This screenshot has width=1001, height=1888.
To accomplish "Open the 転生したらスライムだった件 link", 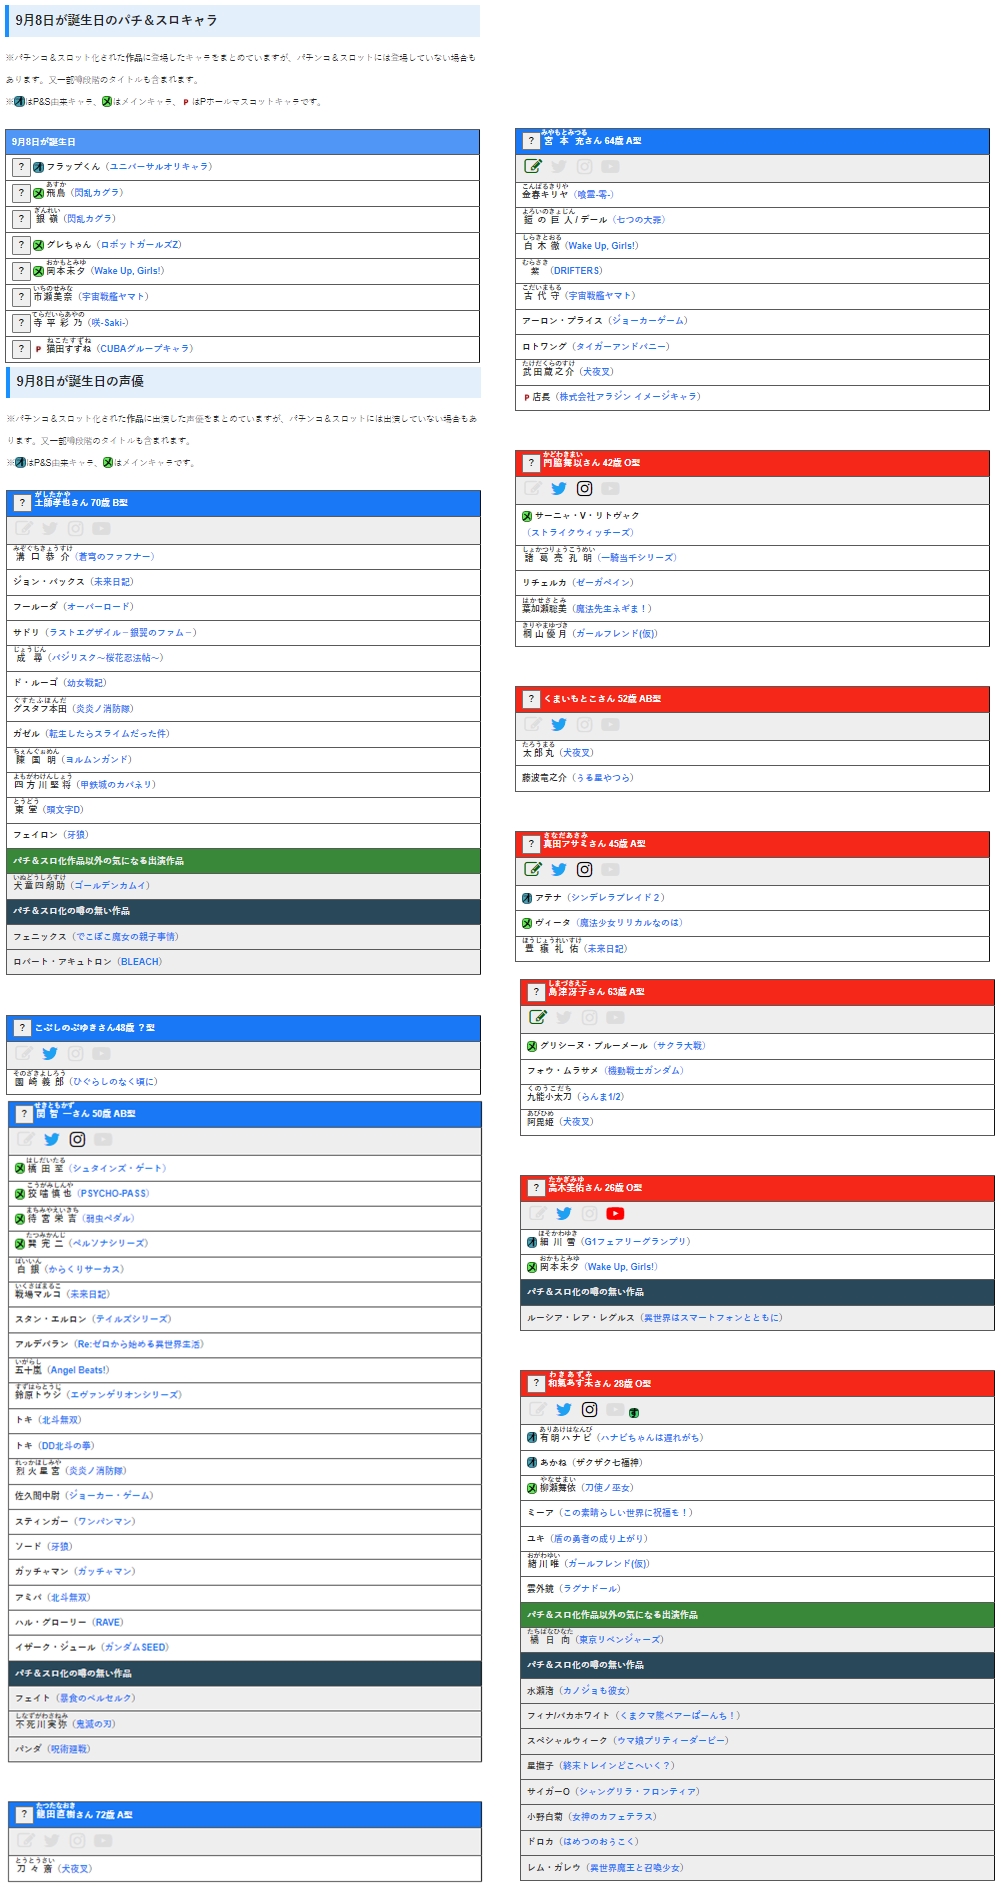I will (107, 734).
